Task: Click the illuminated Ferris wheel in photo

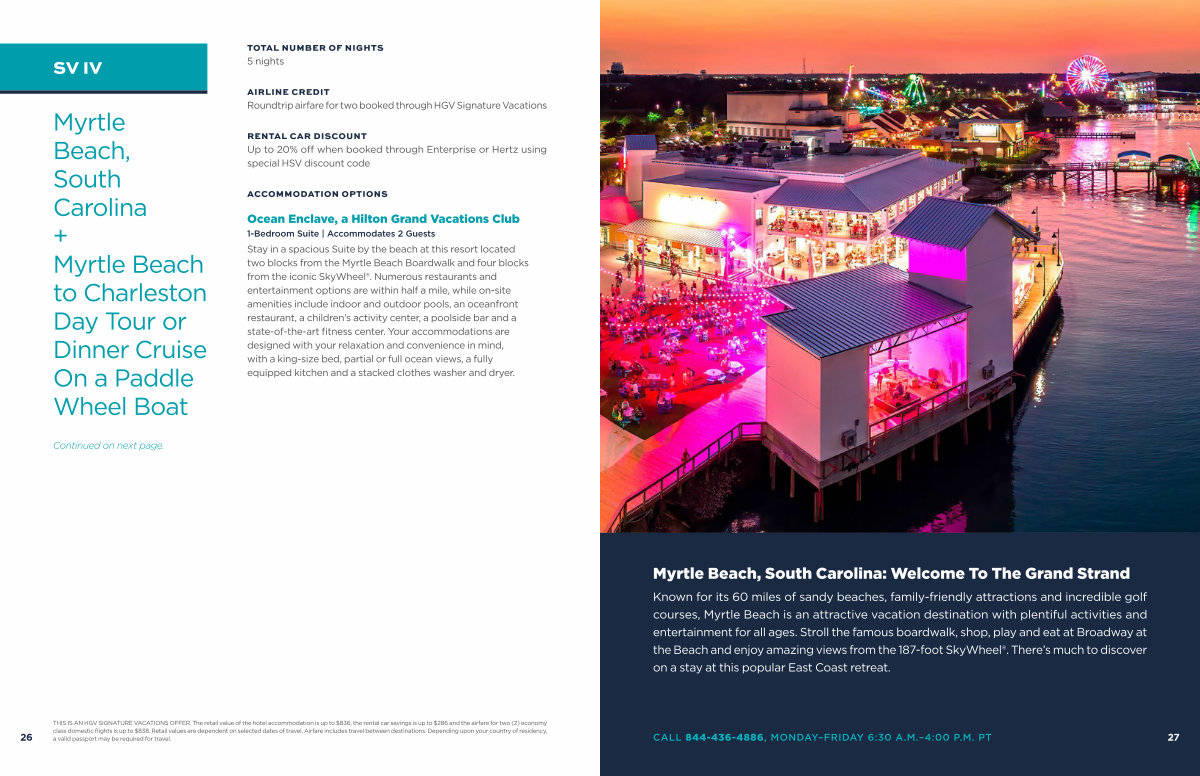Action: [1086, 75]
